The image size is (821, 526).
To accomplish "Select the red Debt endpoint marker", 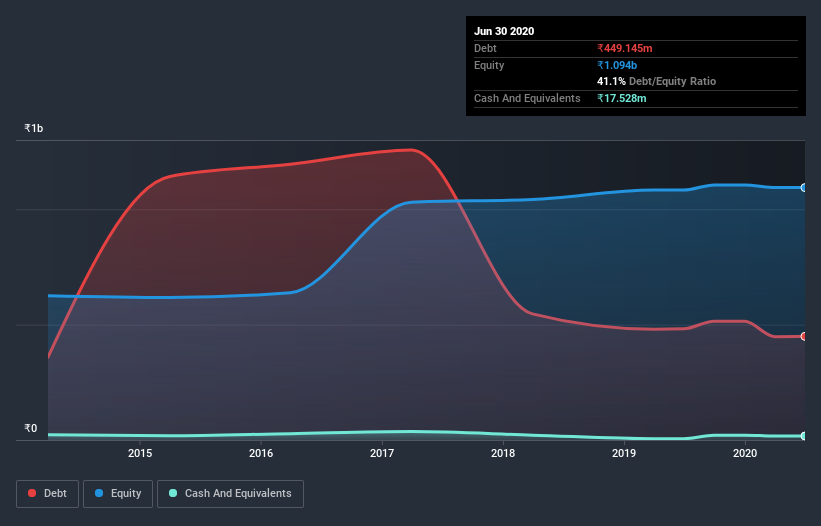I will 804,337.
